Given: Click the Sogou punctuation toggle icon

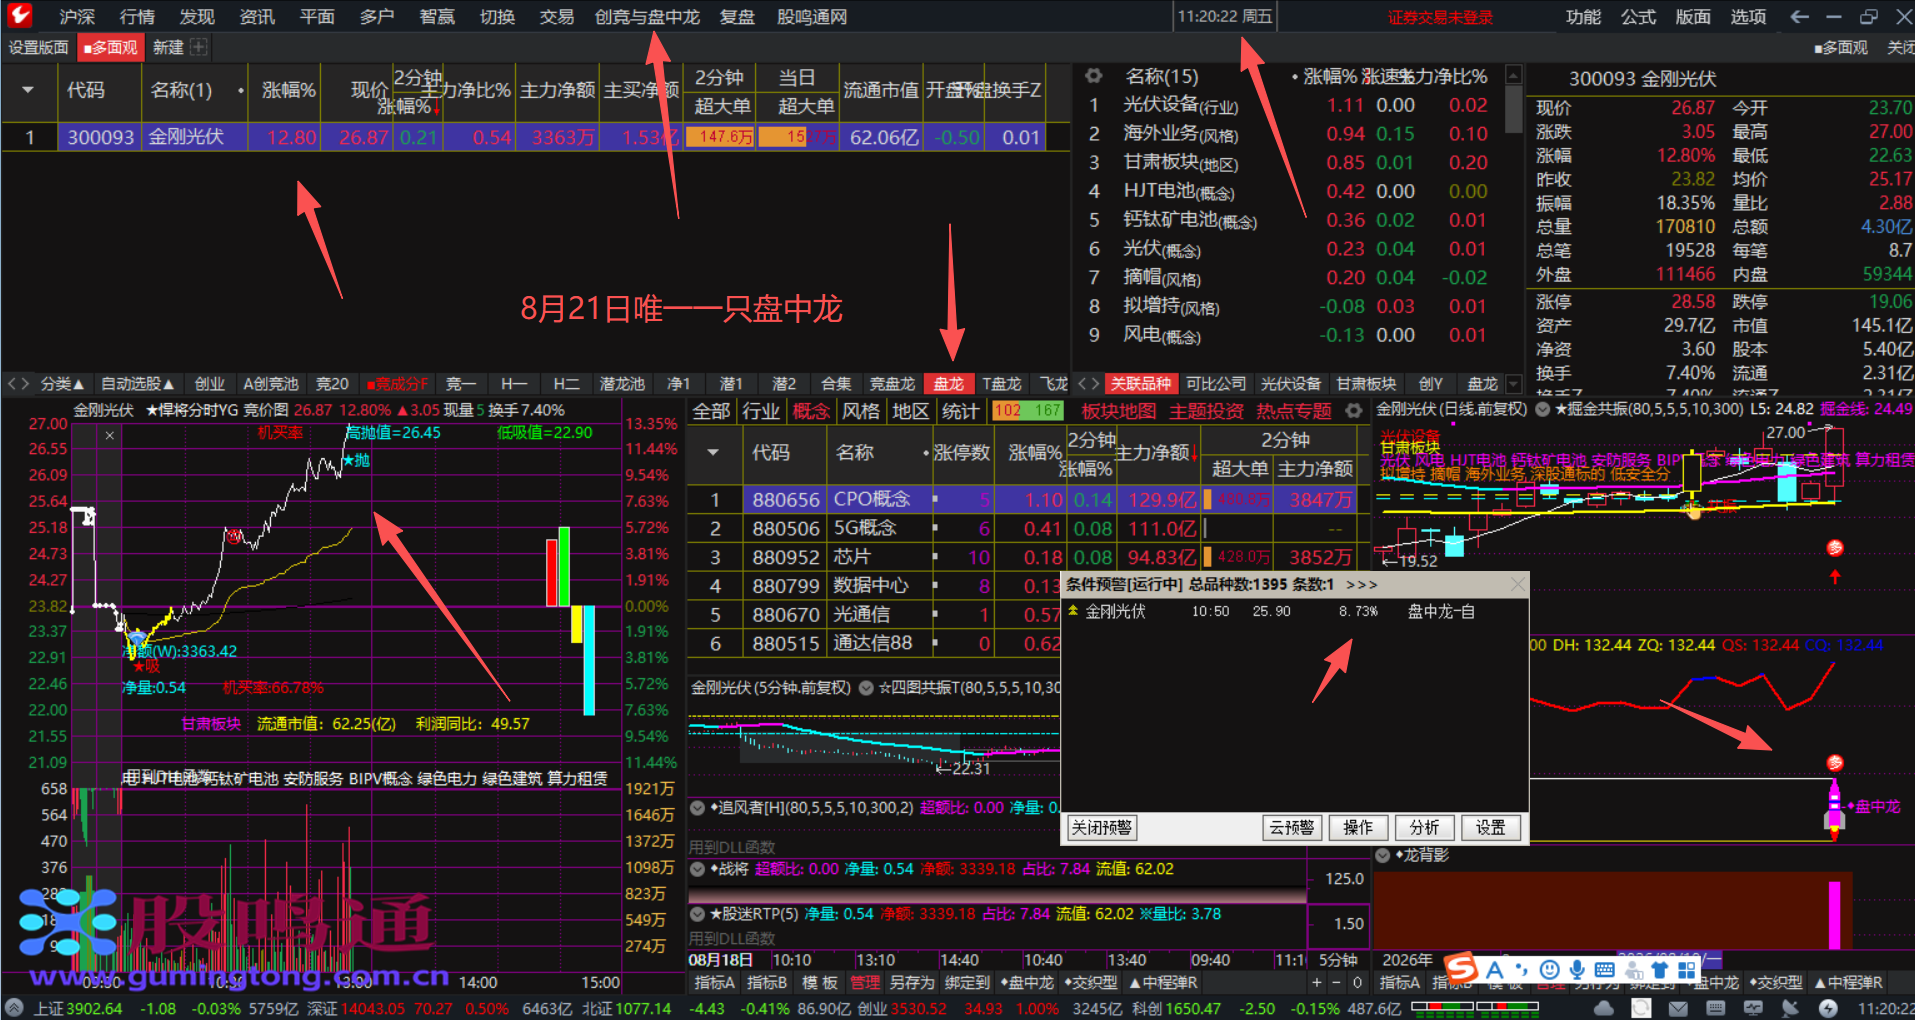Looking at the screenshot, I should (1521, 969).
